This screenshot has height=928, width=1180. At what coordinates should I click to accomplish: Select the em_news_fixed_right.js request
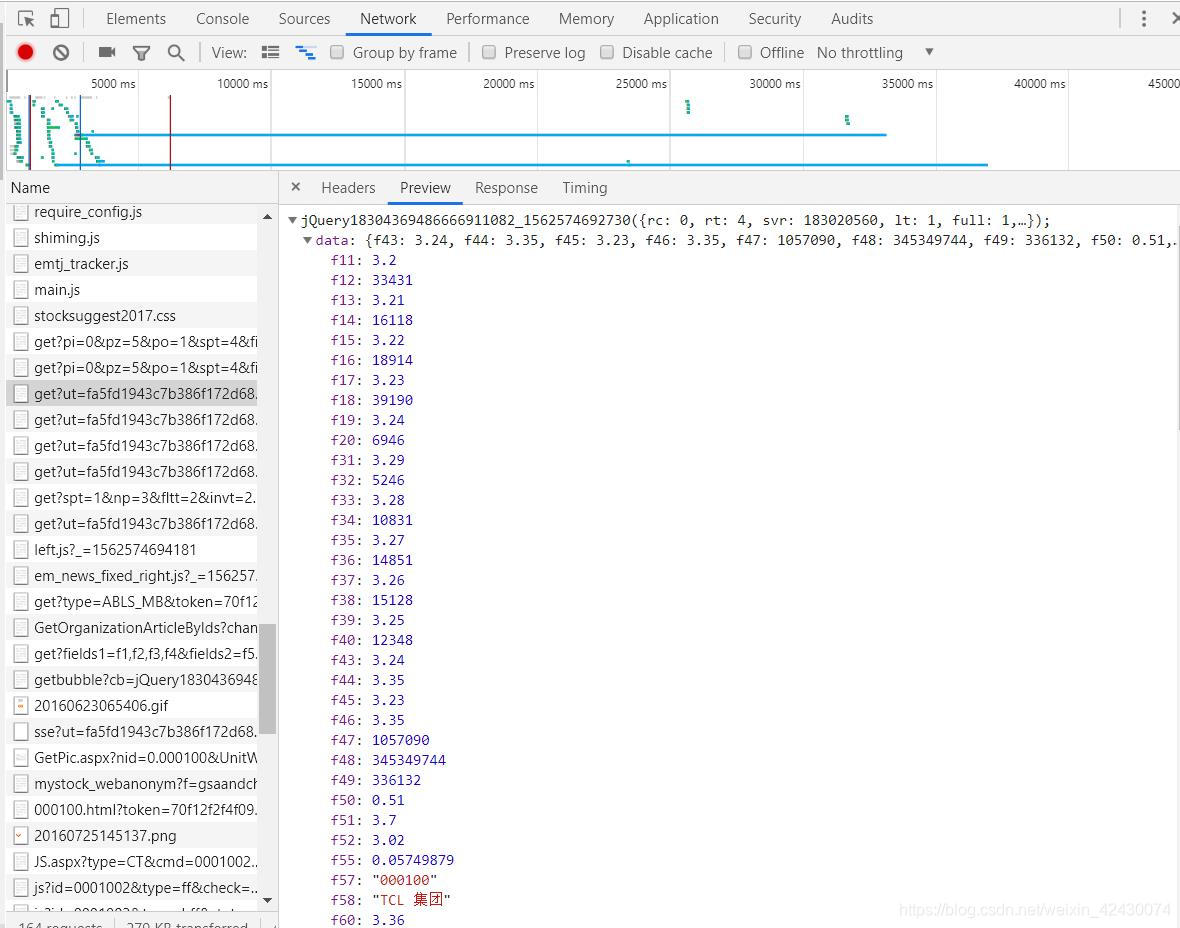[x=132, y=576]
